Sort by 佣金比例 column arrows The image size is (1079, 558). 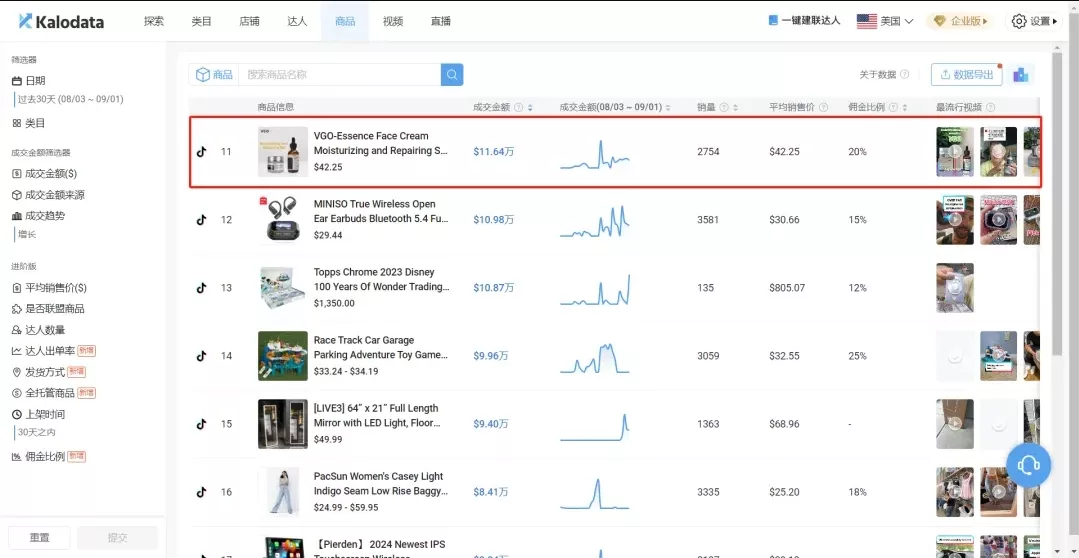904,107
